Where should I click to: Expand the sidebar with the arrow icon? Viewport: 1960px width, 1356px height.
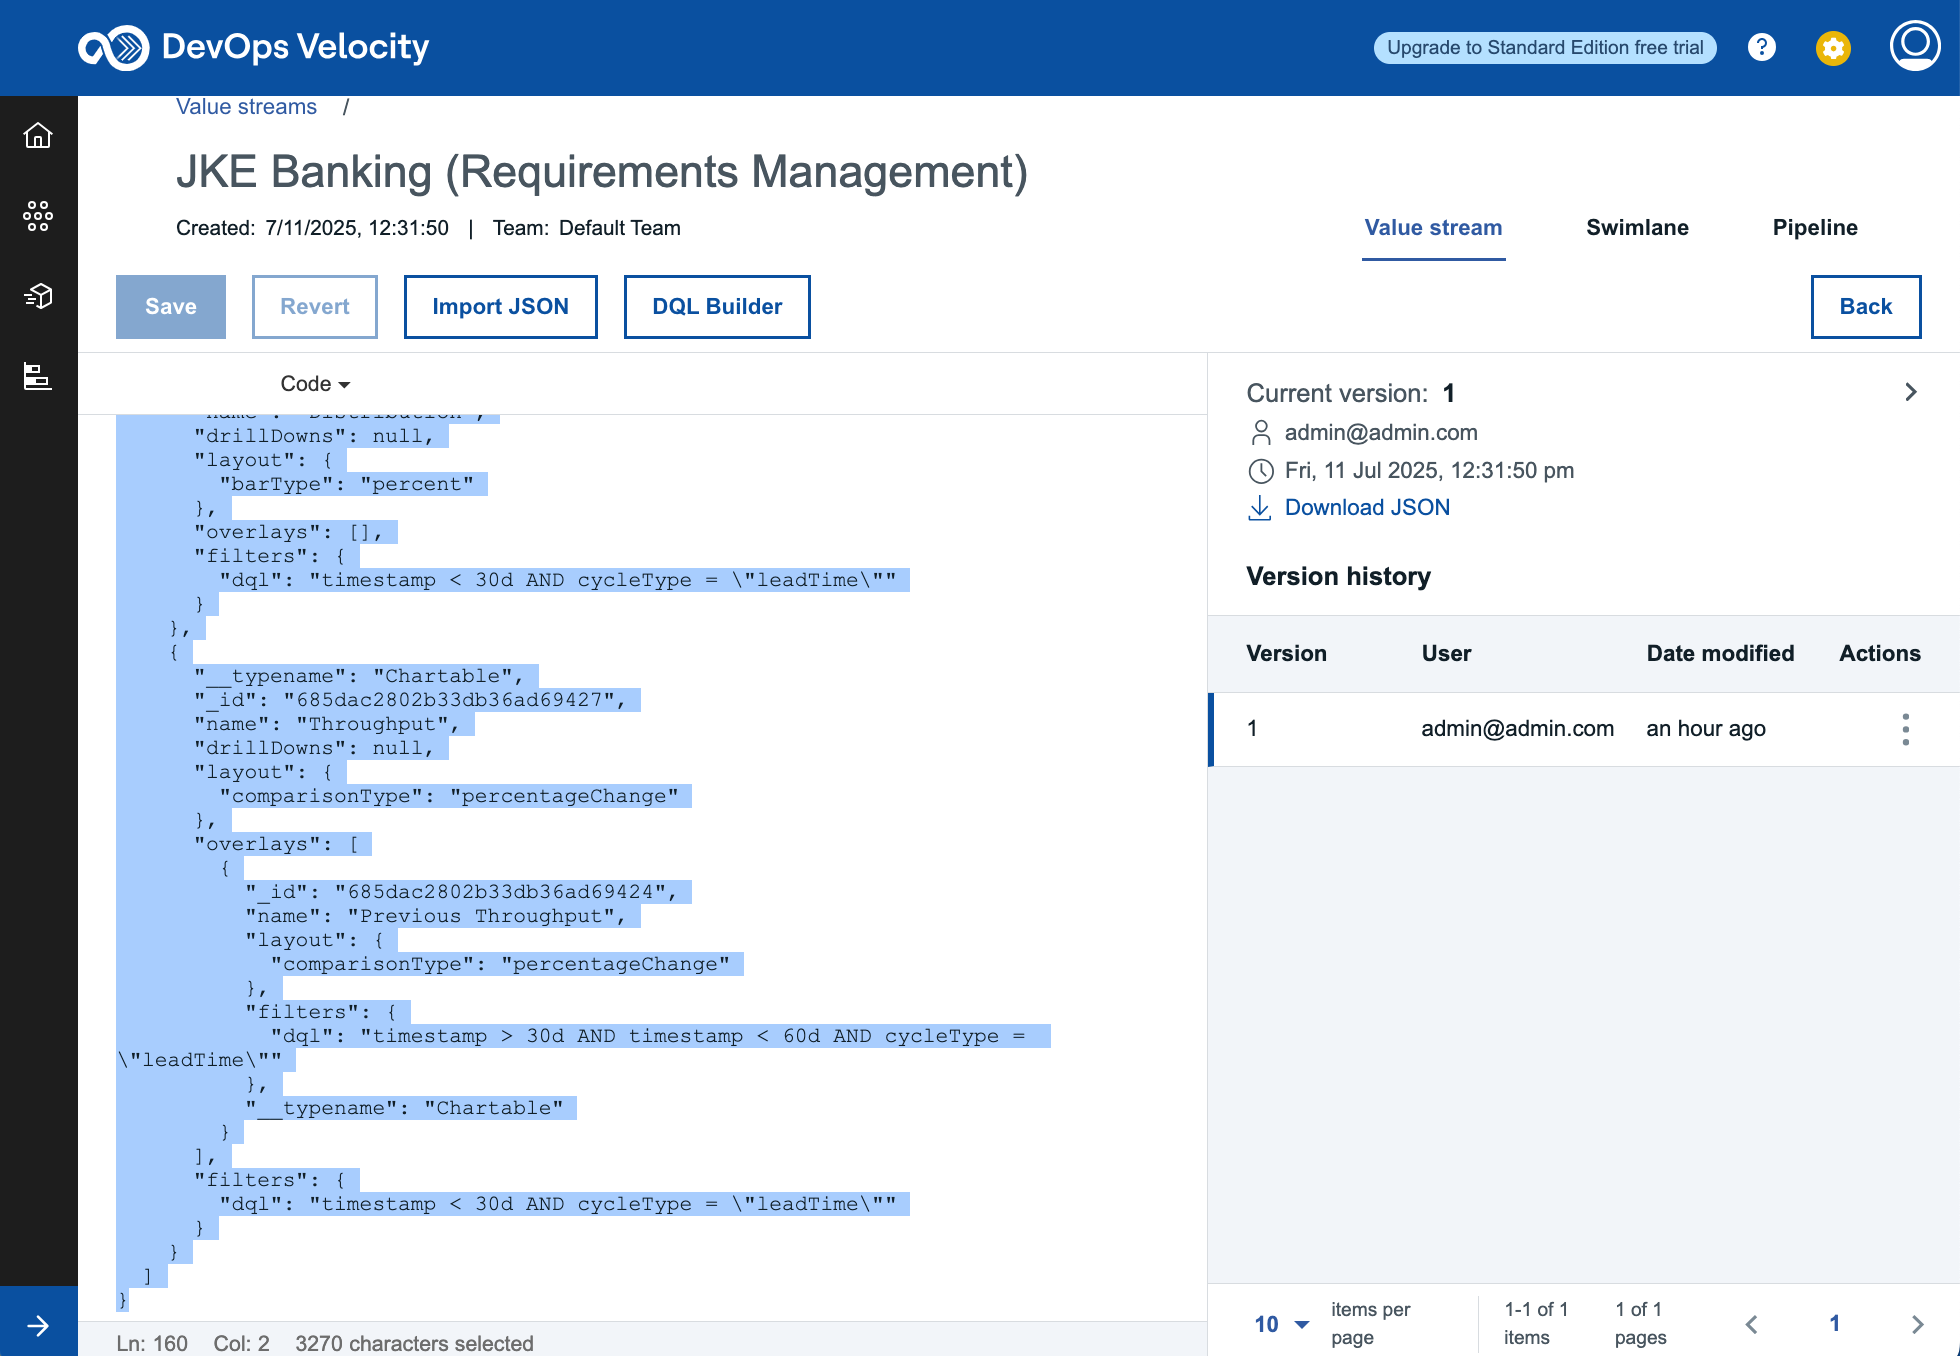(38, 1326)
